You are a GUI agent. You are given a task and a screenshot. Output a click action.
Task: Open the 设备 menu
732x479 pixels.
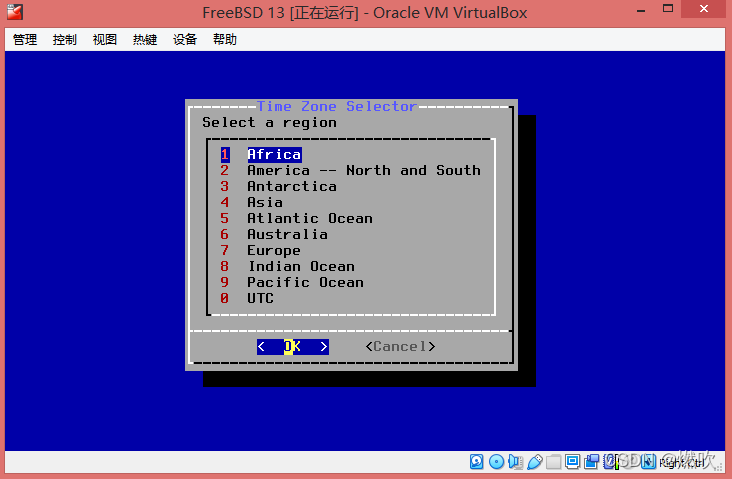(185, 40)
